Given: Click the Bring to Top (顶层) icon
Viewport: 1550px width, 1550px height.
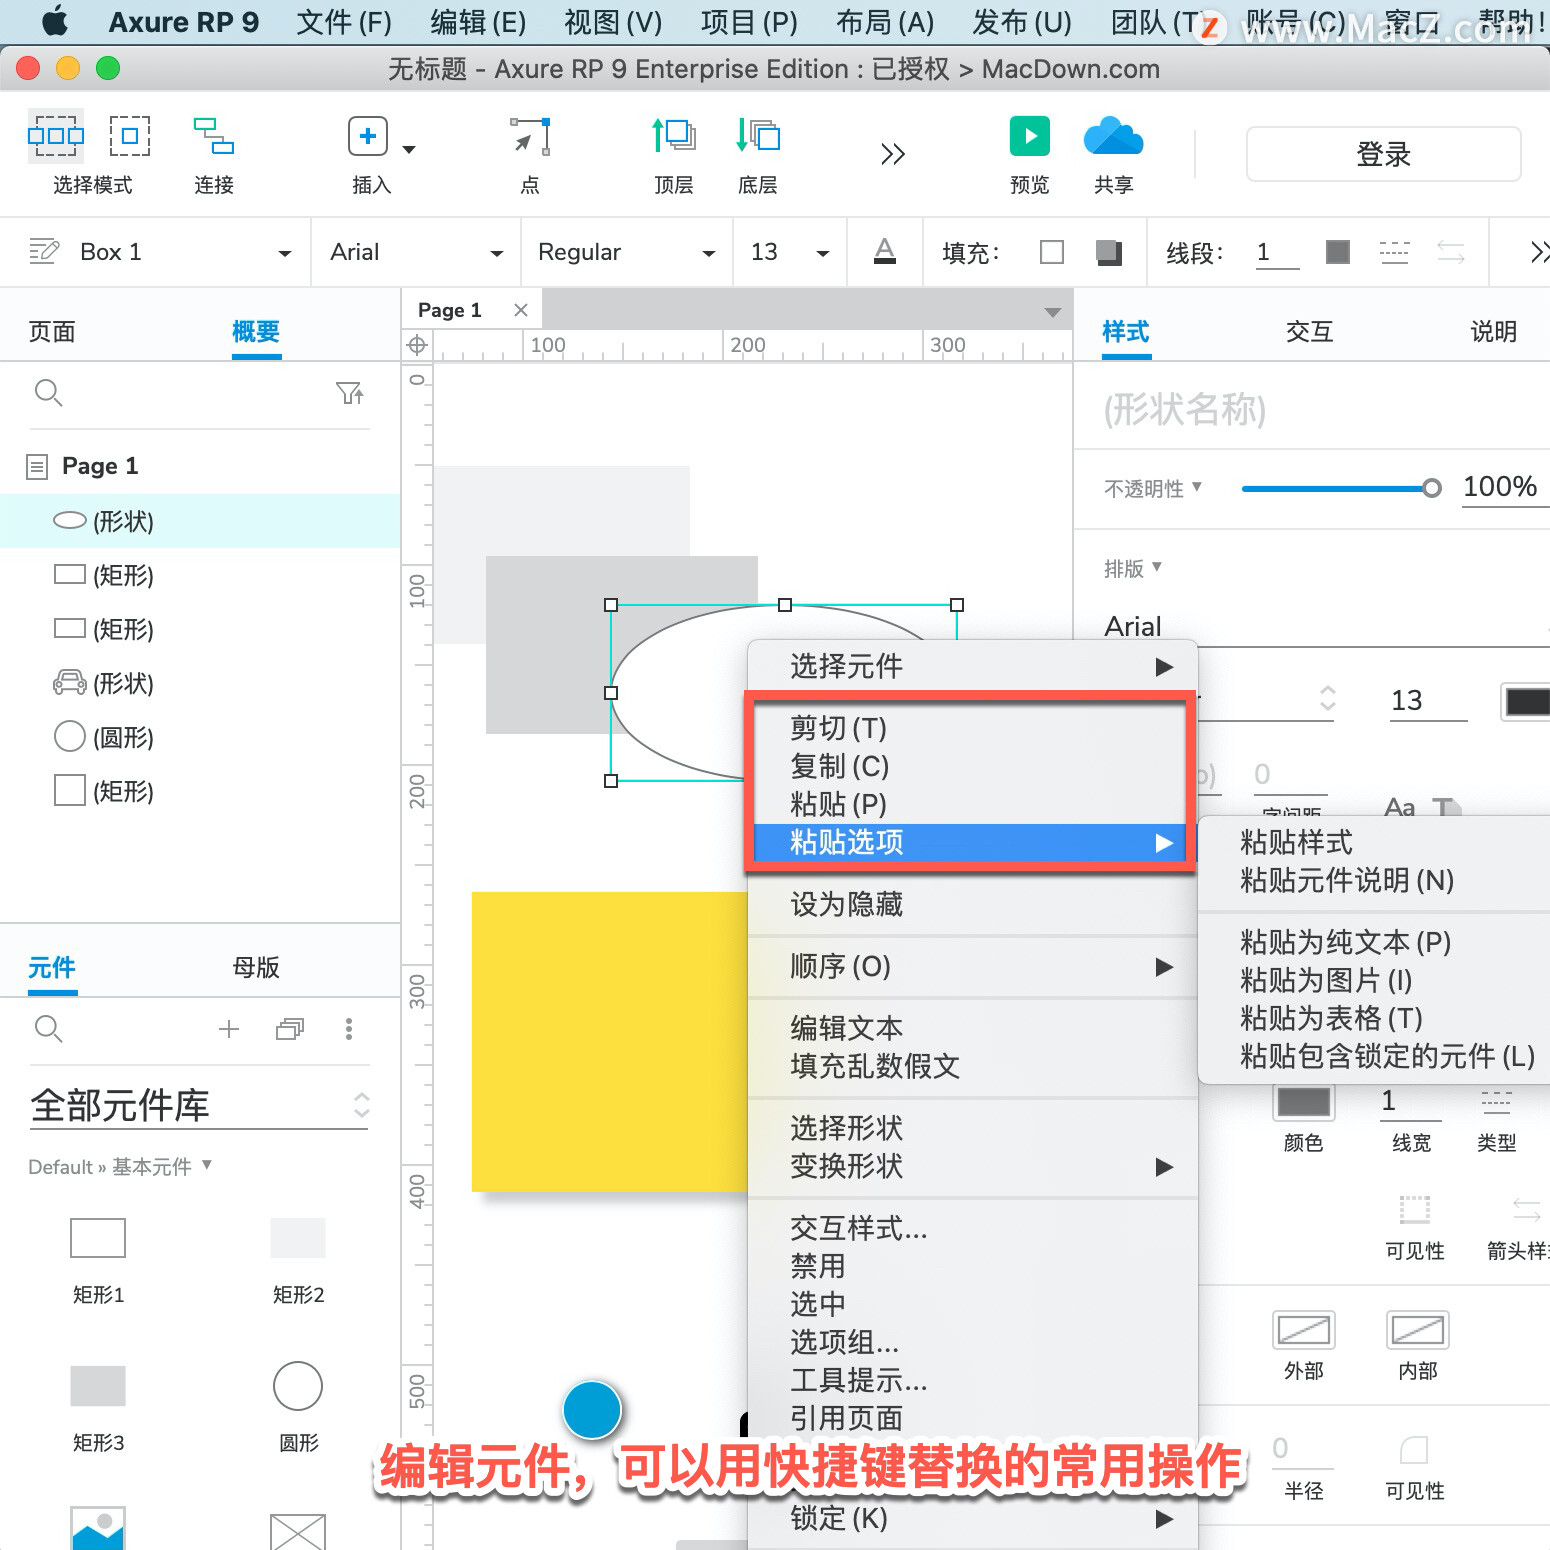Looking at the screenshot, I should [674, 135].
